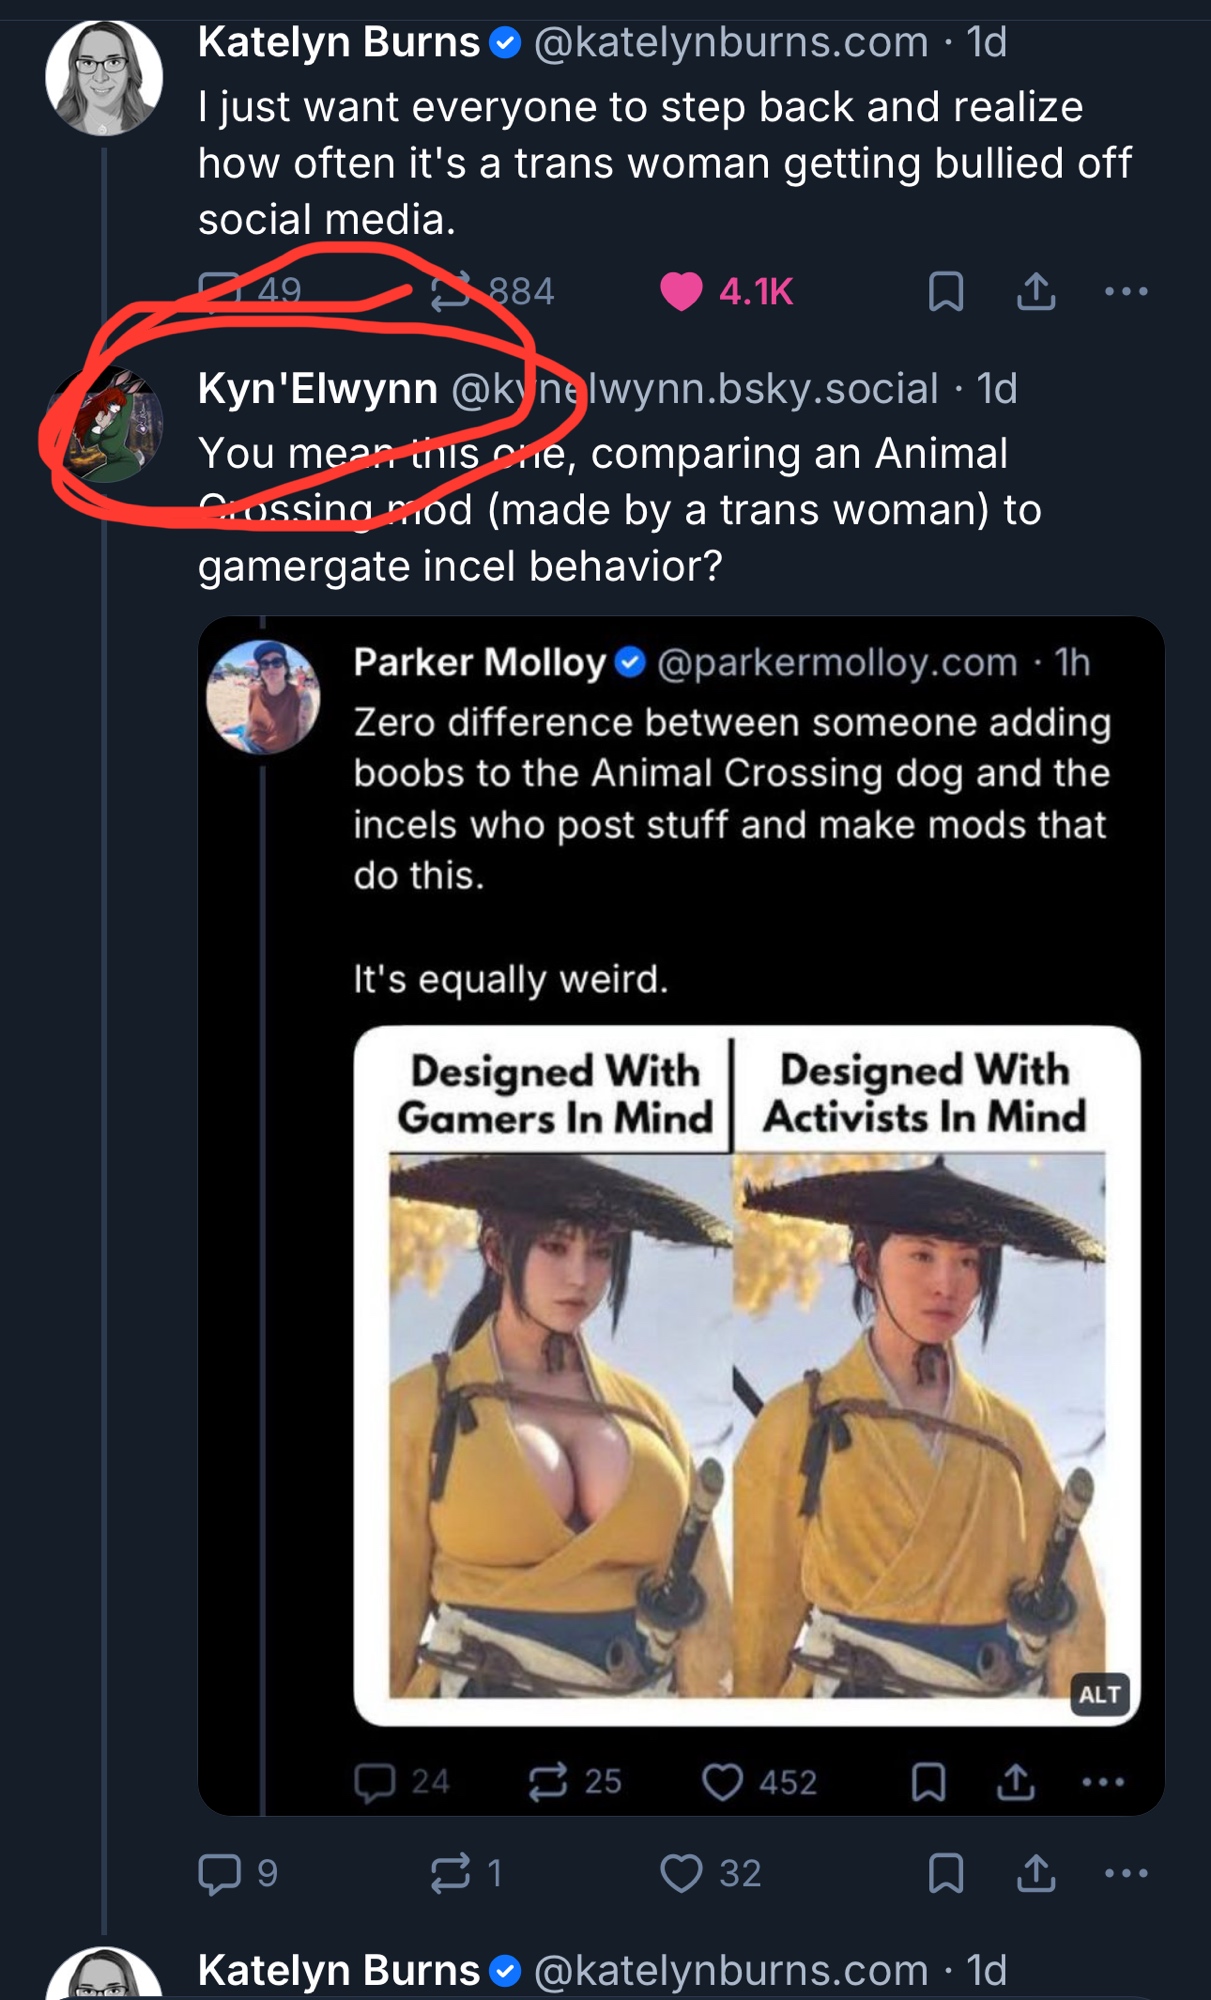Show ALT text for the comparison image
Viewport: 1211px width, 2000px height.
1099,1694
